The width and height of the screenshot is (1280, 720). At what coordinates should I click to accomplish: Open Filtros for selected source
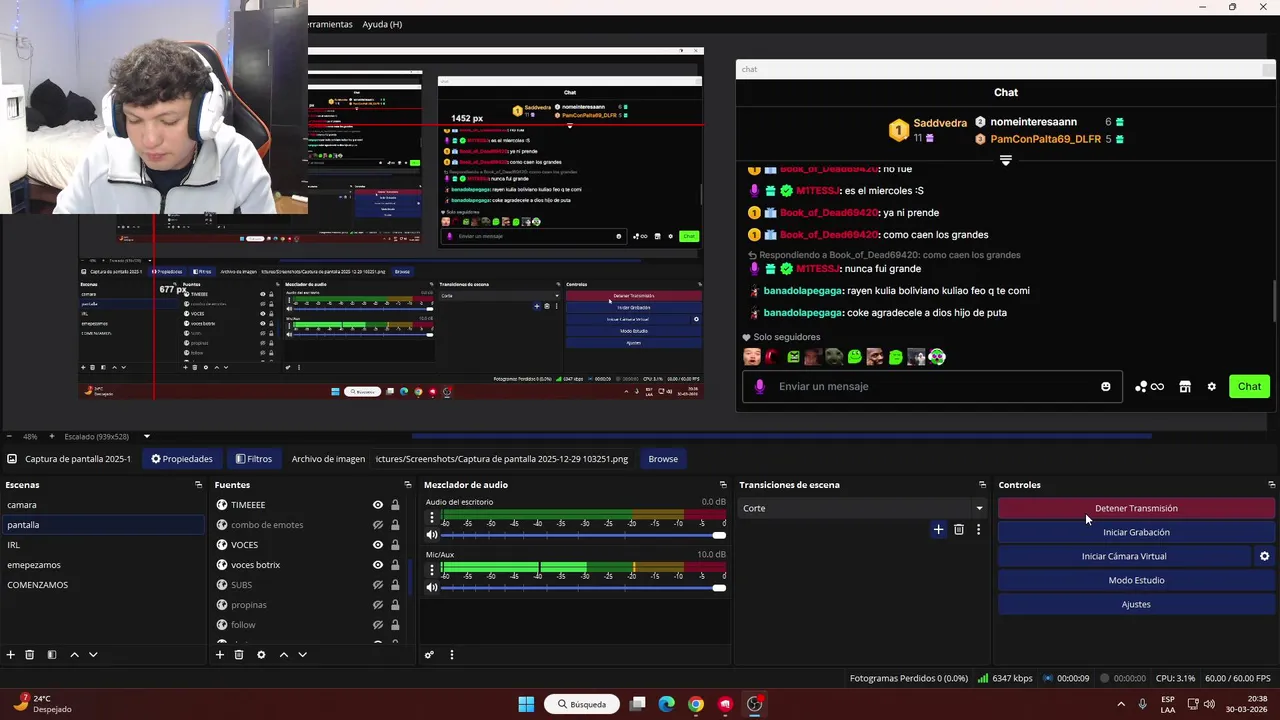coord(253,459)
